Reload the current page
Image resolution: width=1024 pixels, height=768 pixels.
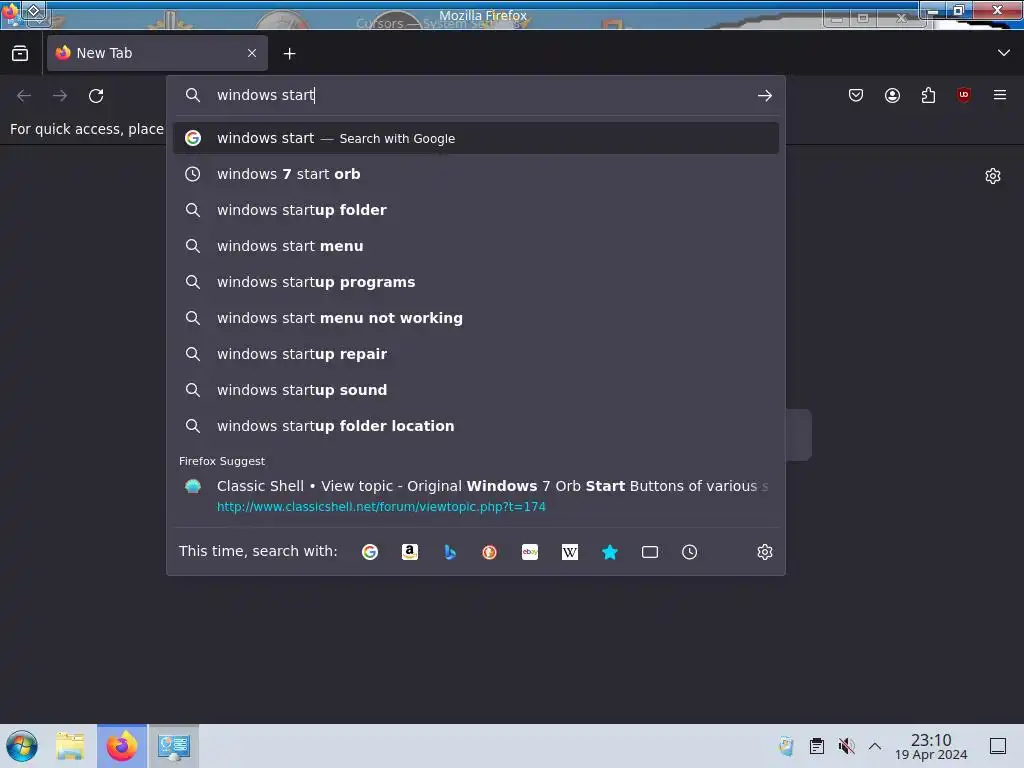[x=96, y=95]
